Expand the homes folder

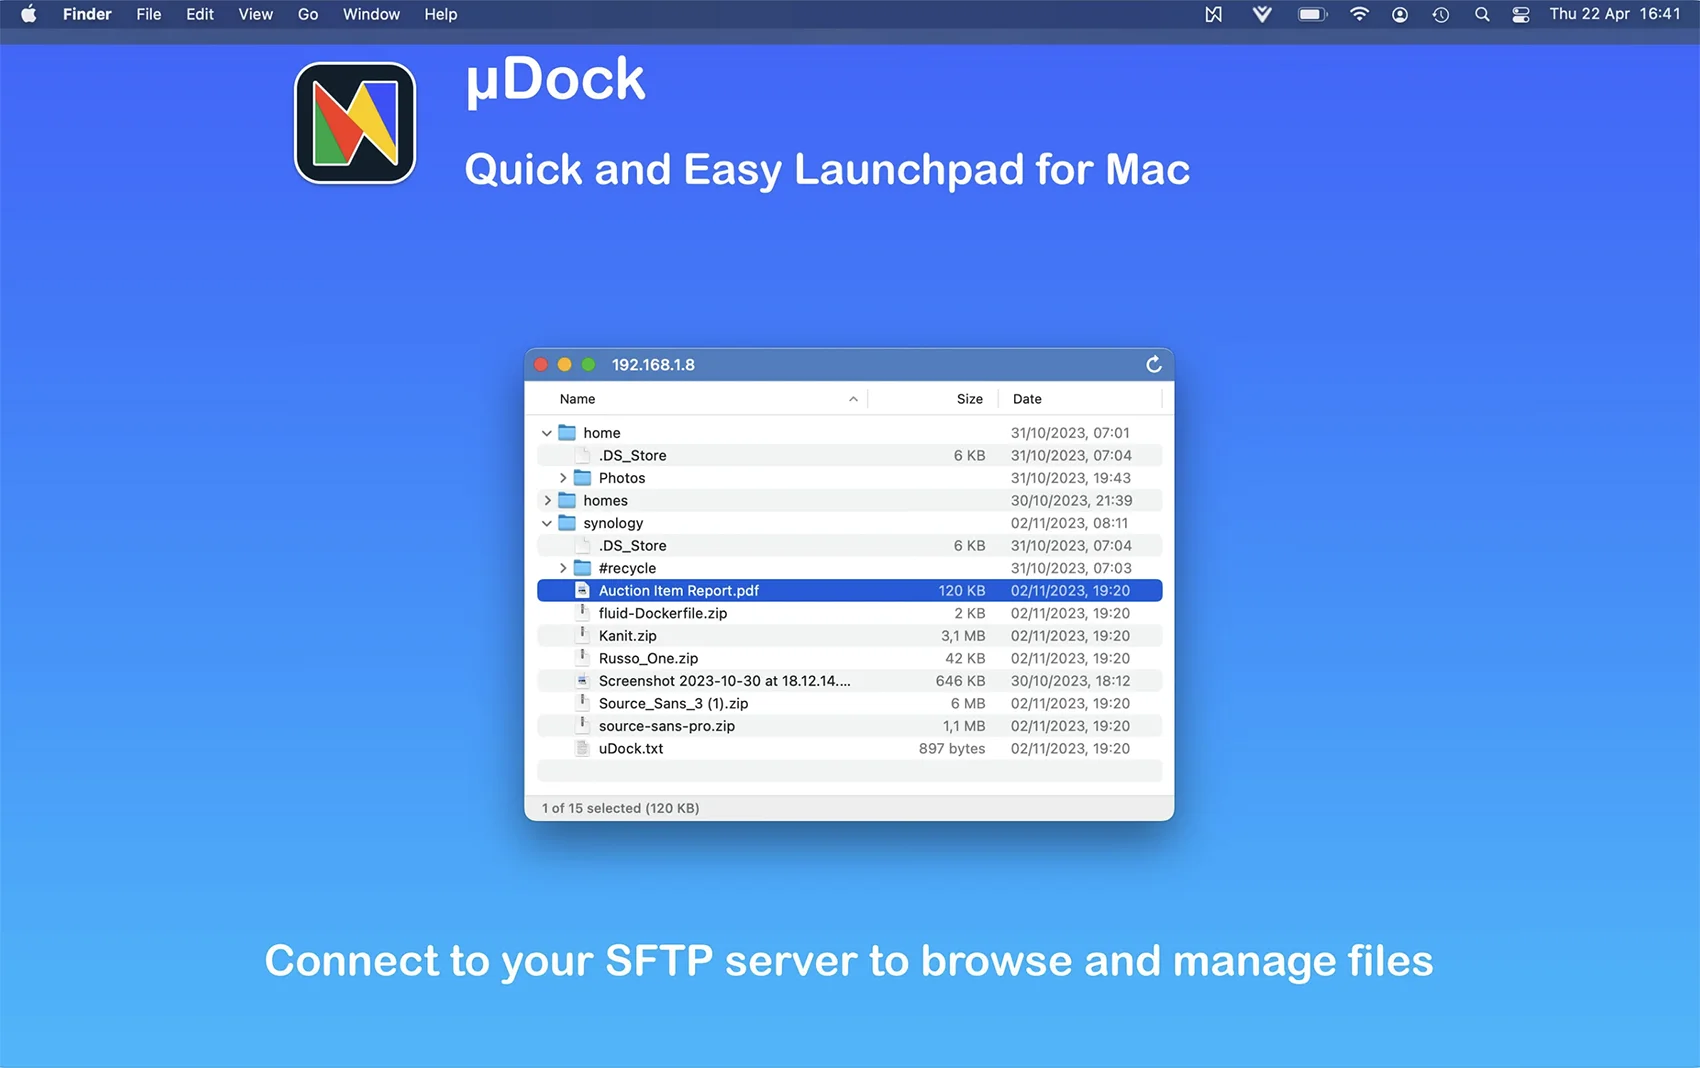[547, 501]
